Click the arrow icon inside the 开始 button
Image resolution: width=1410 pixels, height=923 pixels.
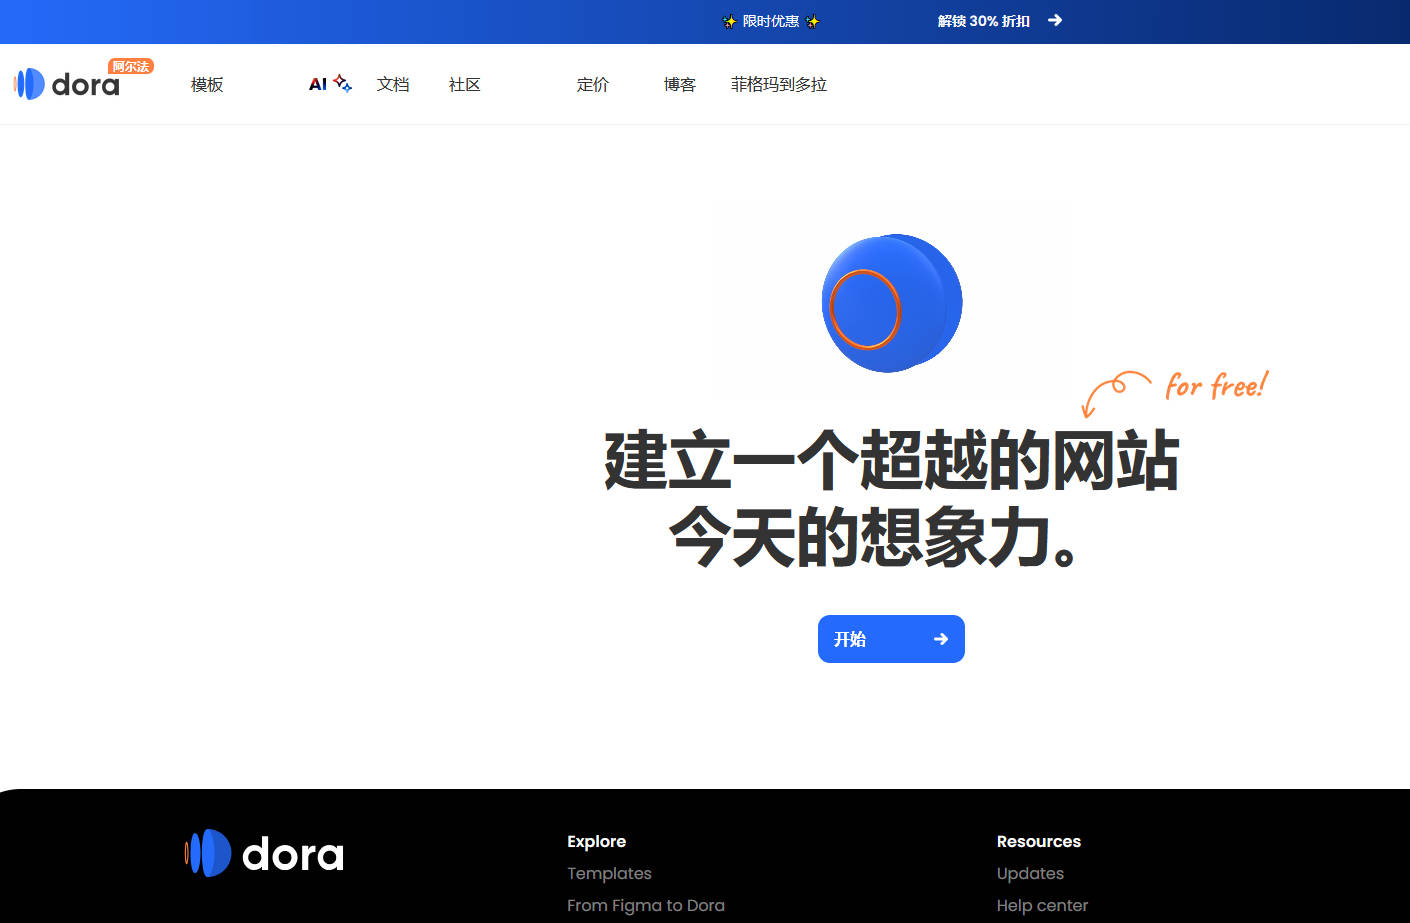point(940,639)
